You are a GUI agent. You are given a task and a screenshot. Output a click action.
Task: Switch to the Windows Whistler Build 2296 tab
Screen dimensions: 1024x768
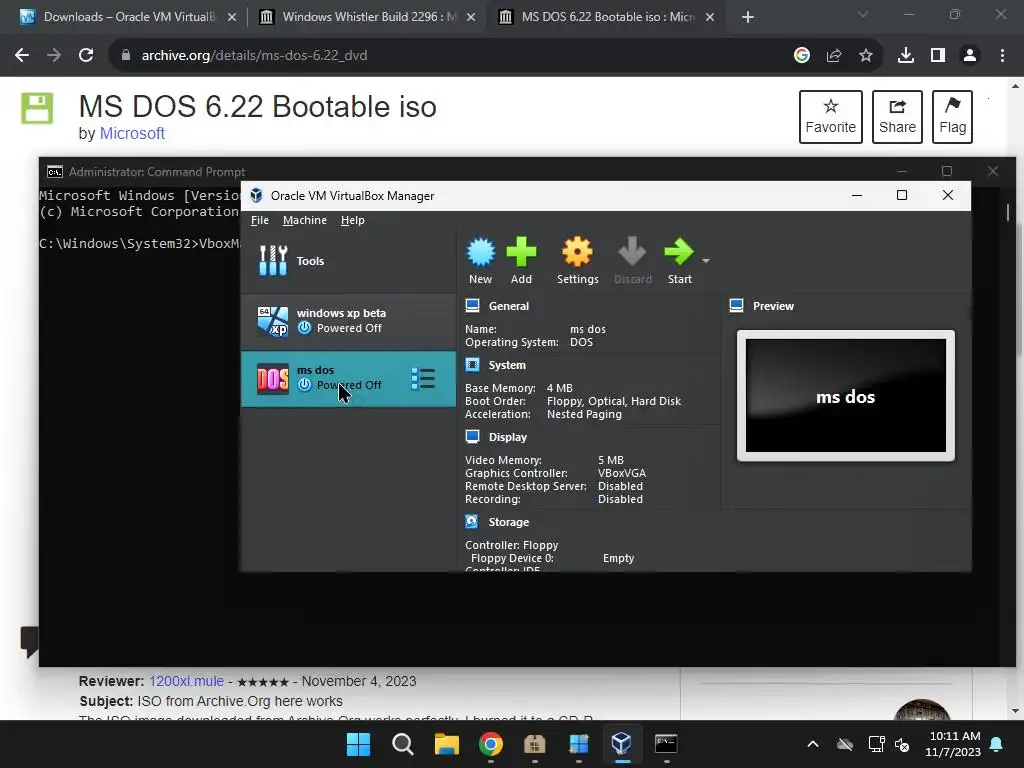pyautogui.click(x=369, y=17)
